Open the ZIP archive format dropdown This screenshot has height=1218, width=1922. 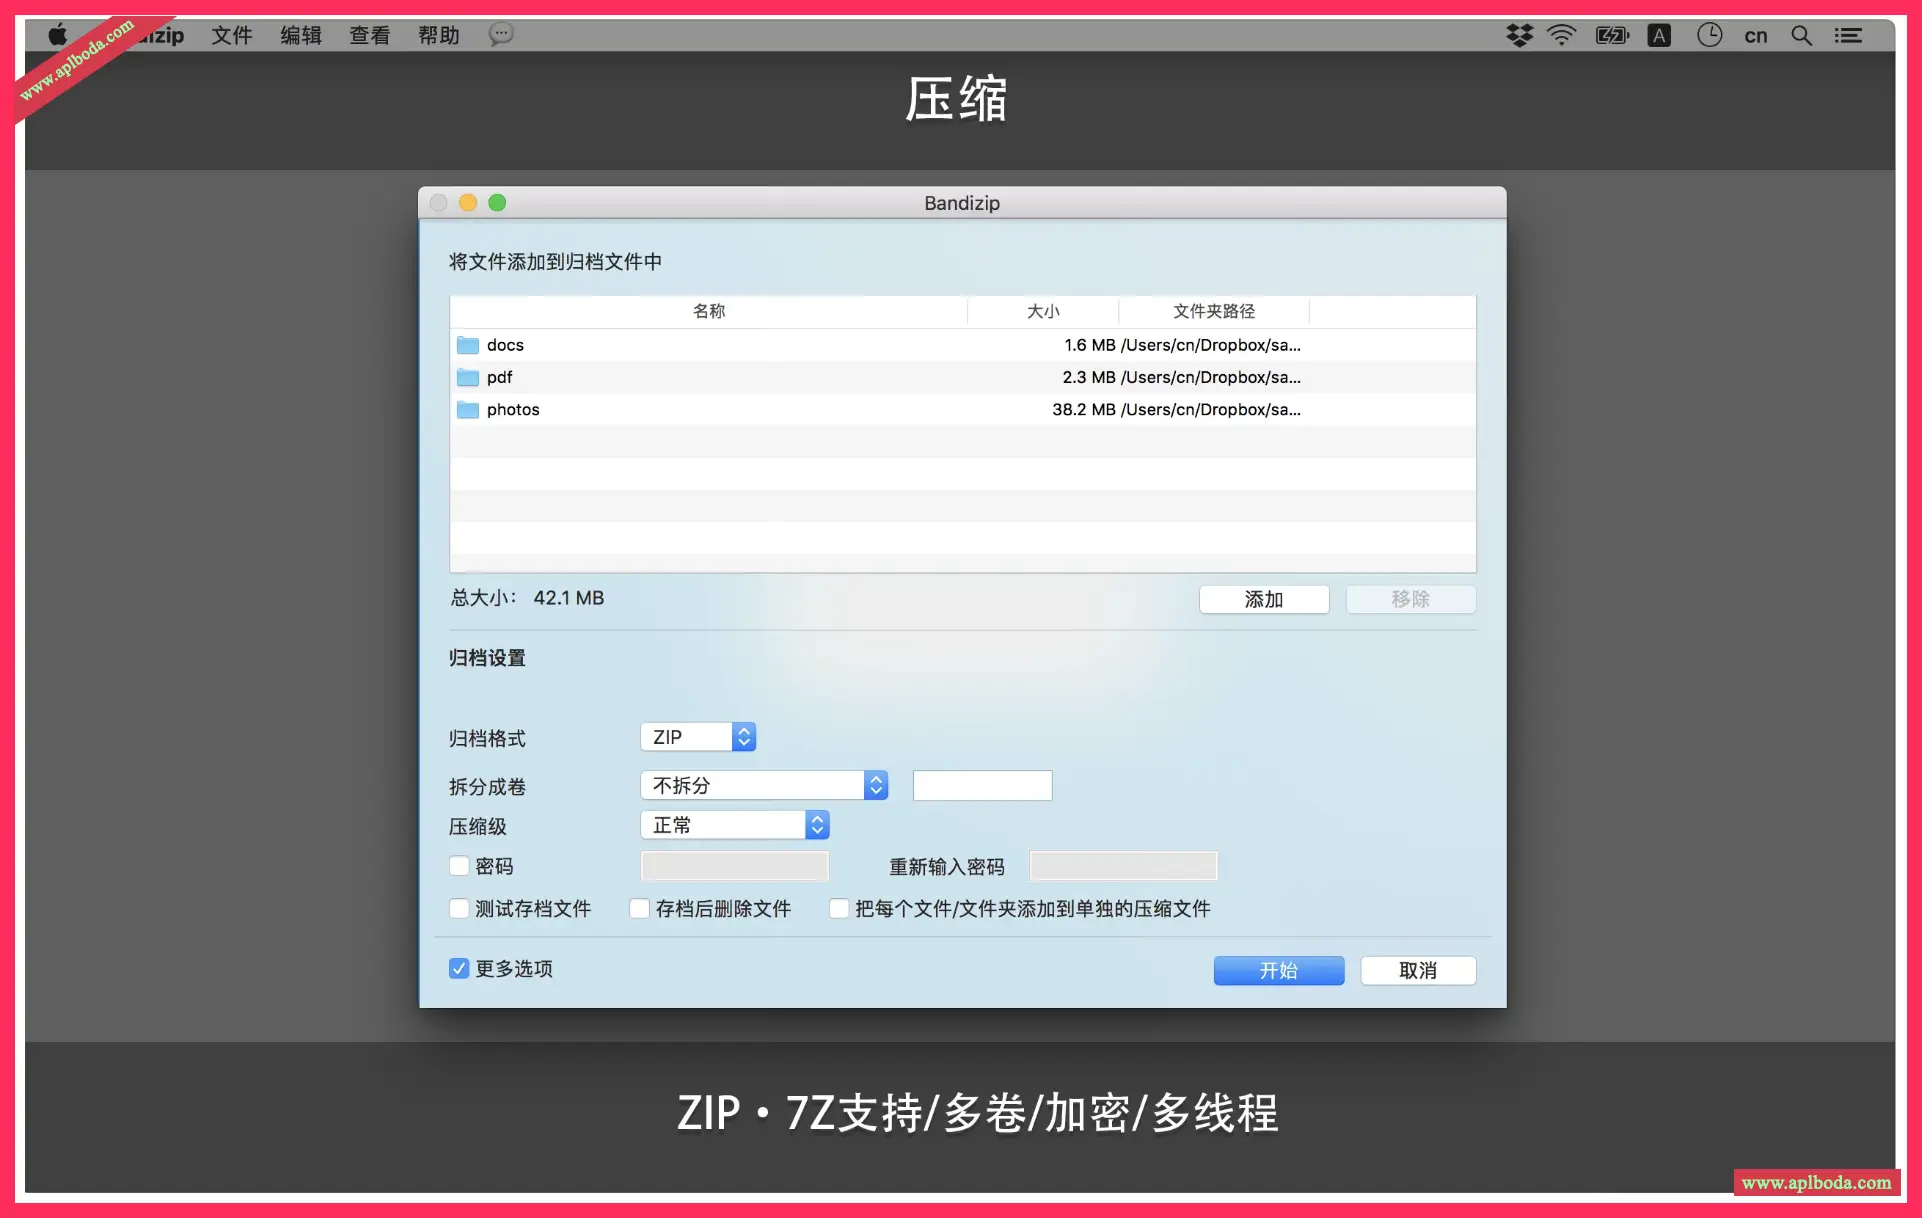[698, 737]
